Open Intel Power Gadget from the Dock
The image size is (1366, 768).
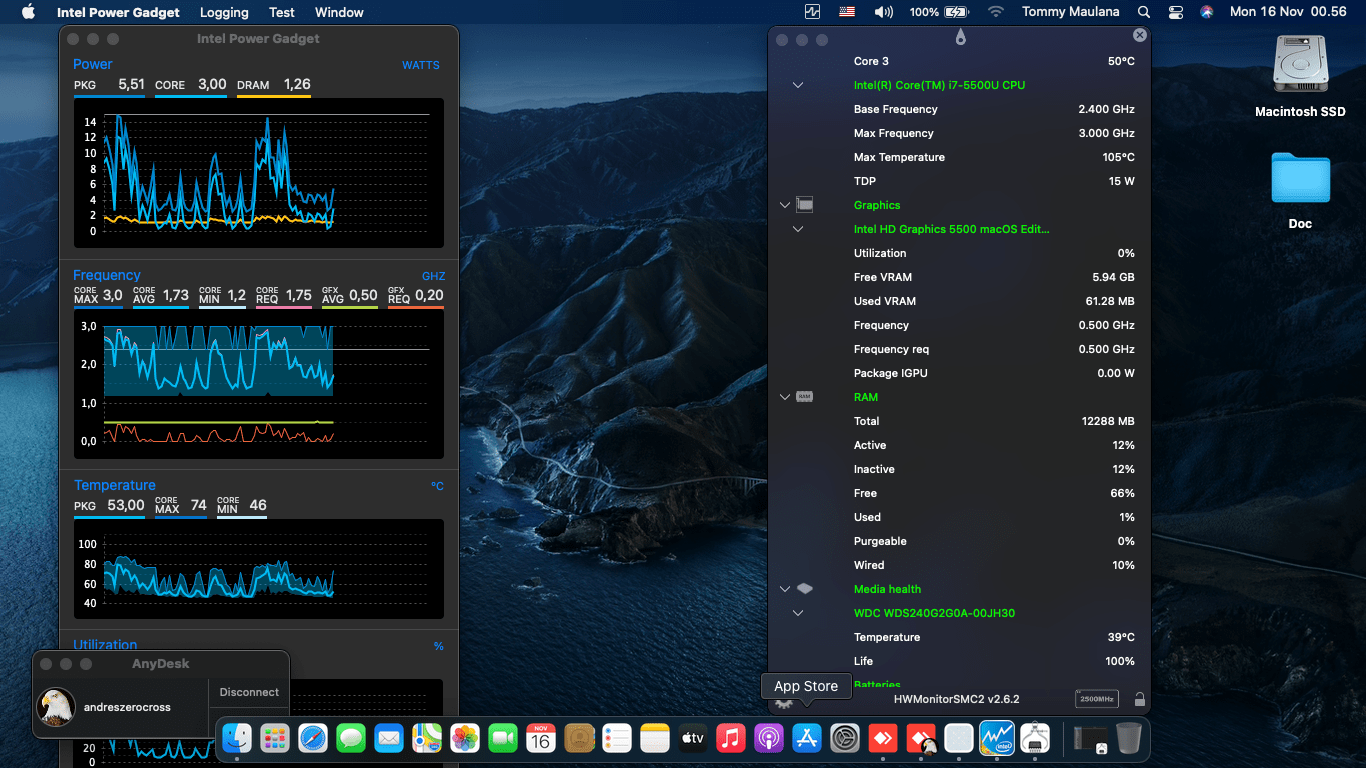click(x=997, y=739)
